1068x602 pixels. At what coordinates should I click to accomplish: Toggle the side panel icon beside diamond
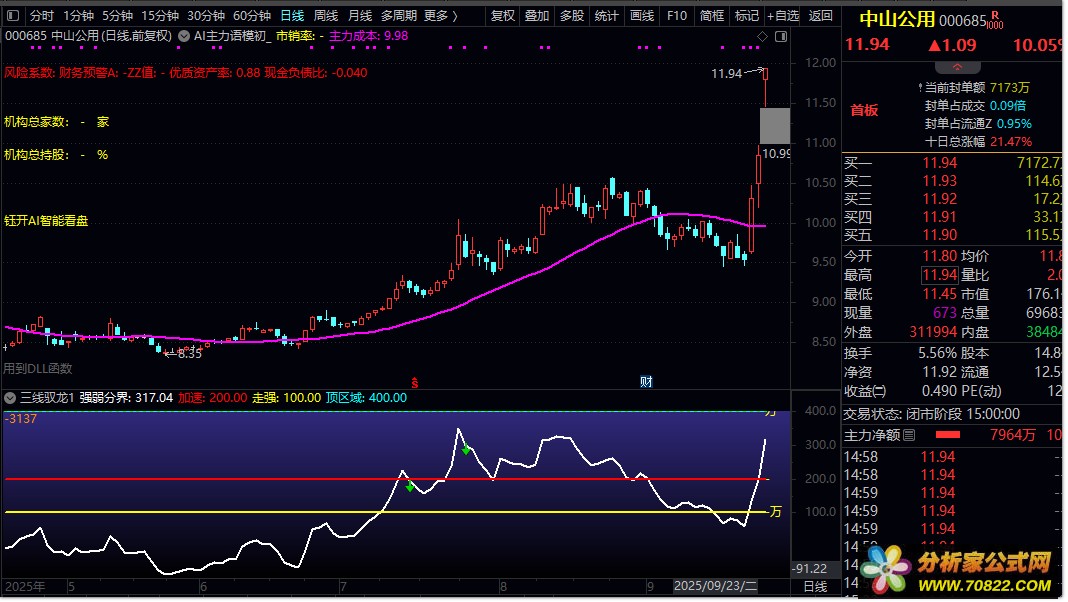point(780,36)
